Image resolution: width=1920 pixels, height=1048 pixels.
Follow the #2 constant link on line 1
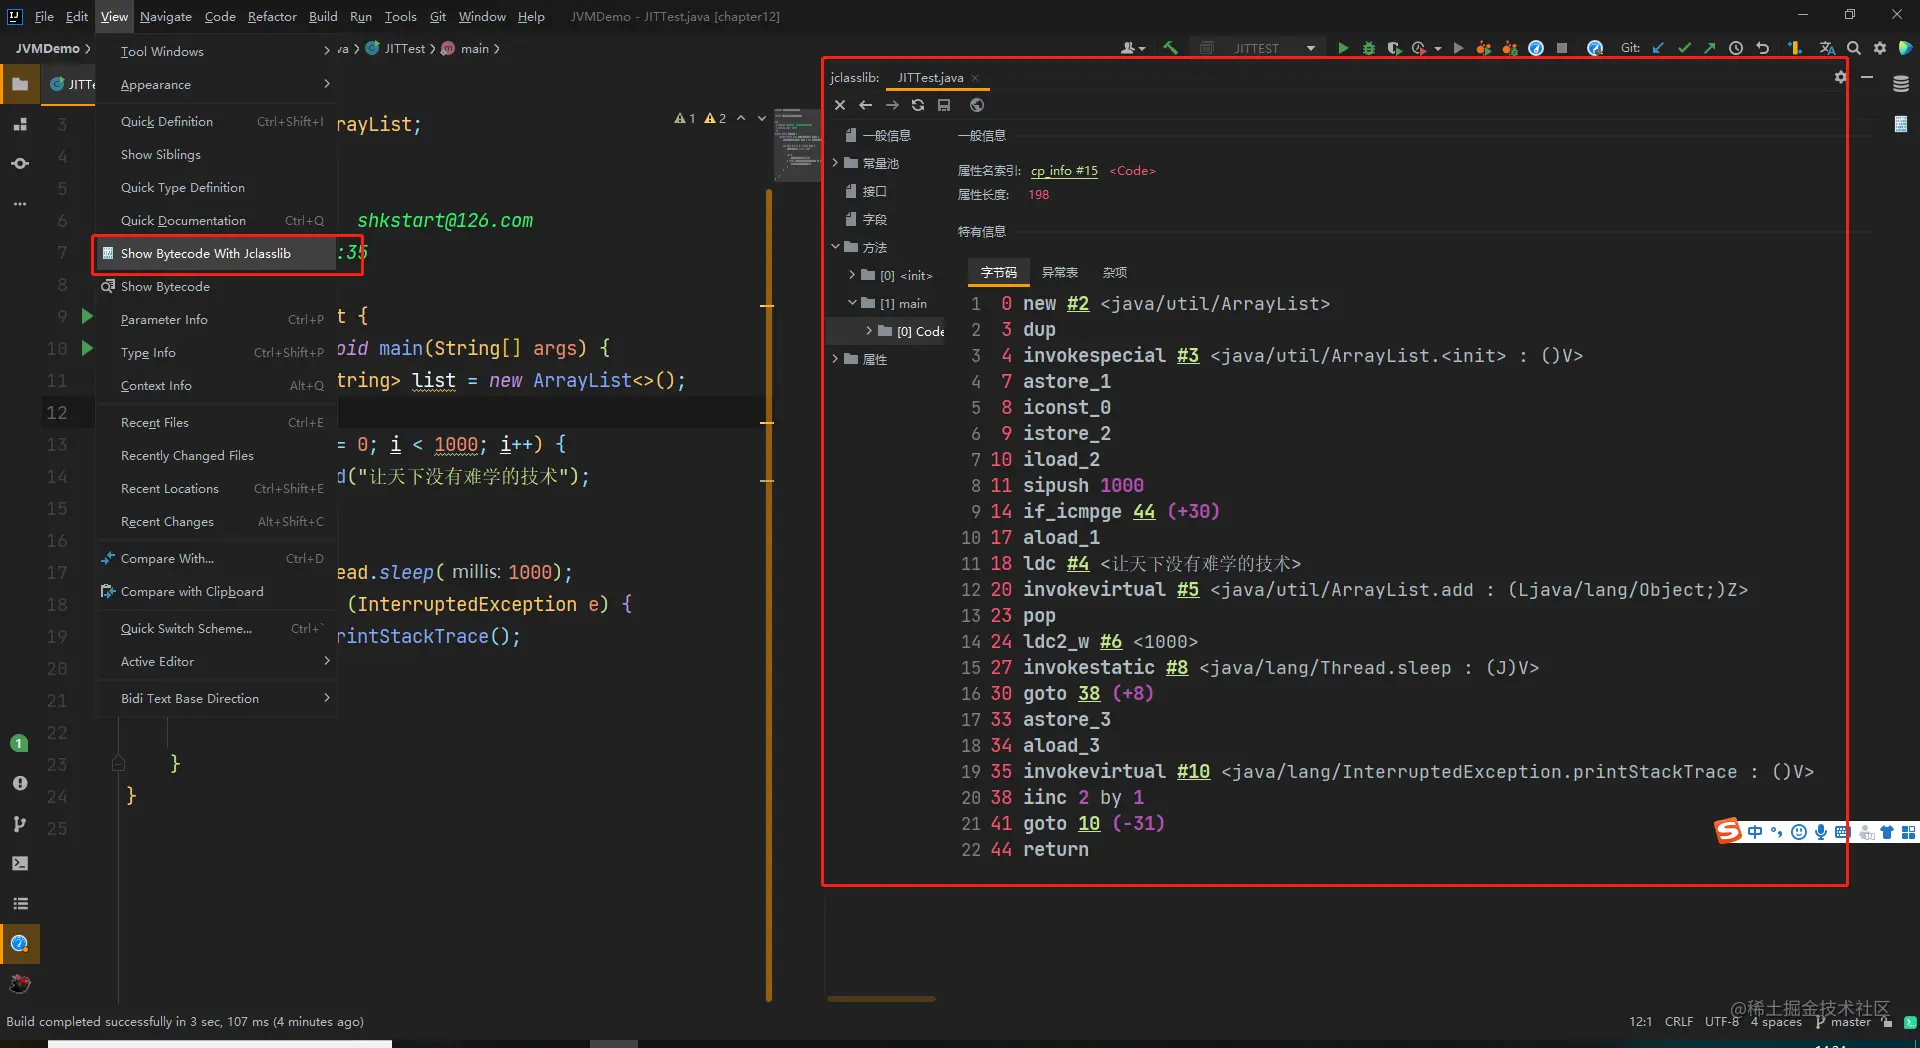coord(1078,304)
